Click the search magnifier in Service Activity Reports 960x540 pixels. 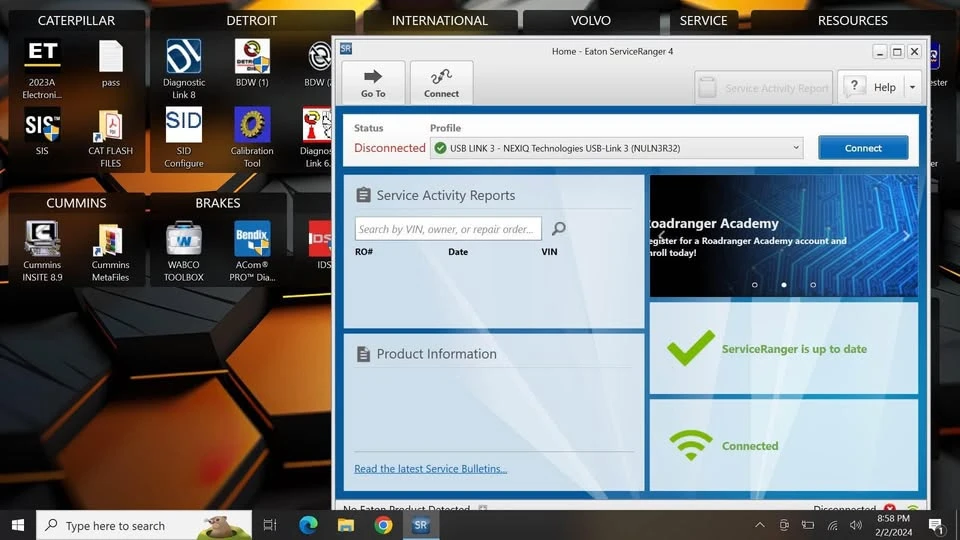coord(558,228)
